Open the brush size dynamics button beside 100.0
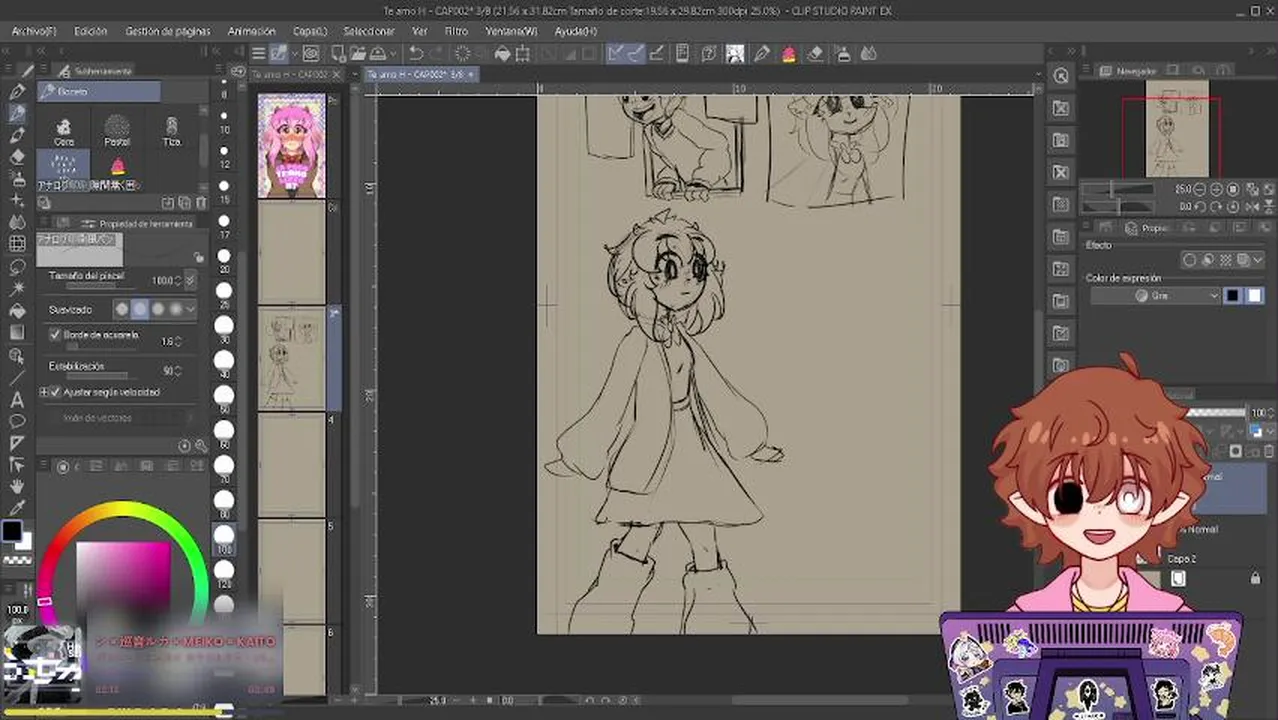This screenshot has width=1278, height=720. pos(190,281)
